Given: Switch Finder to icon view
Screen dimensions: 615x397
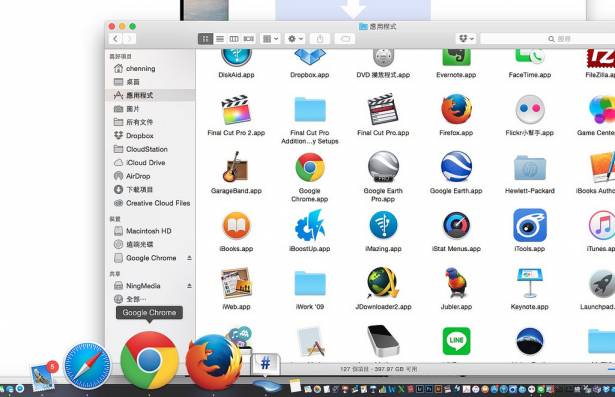Looking at the screenshot, I should point(206,39).
